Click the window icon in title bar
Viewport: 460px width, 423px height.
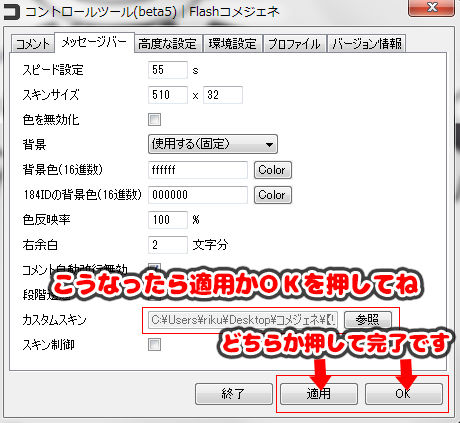tap(12, 12)
